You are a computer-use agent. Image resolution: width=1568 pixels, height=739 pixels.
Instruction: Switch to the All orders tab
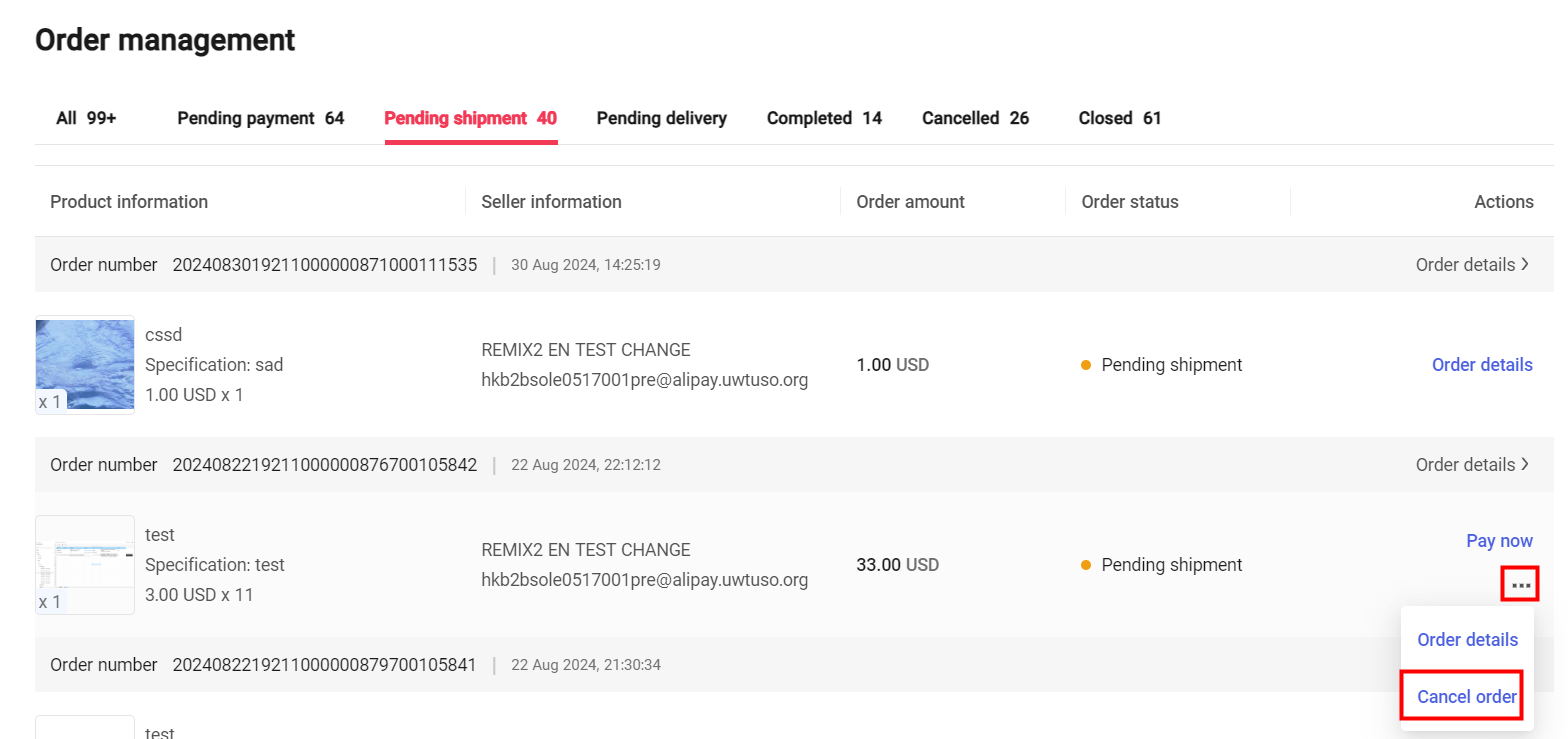[x=86, y=118]
